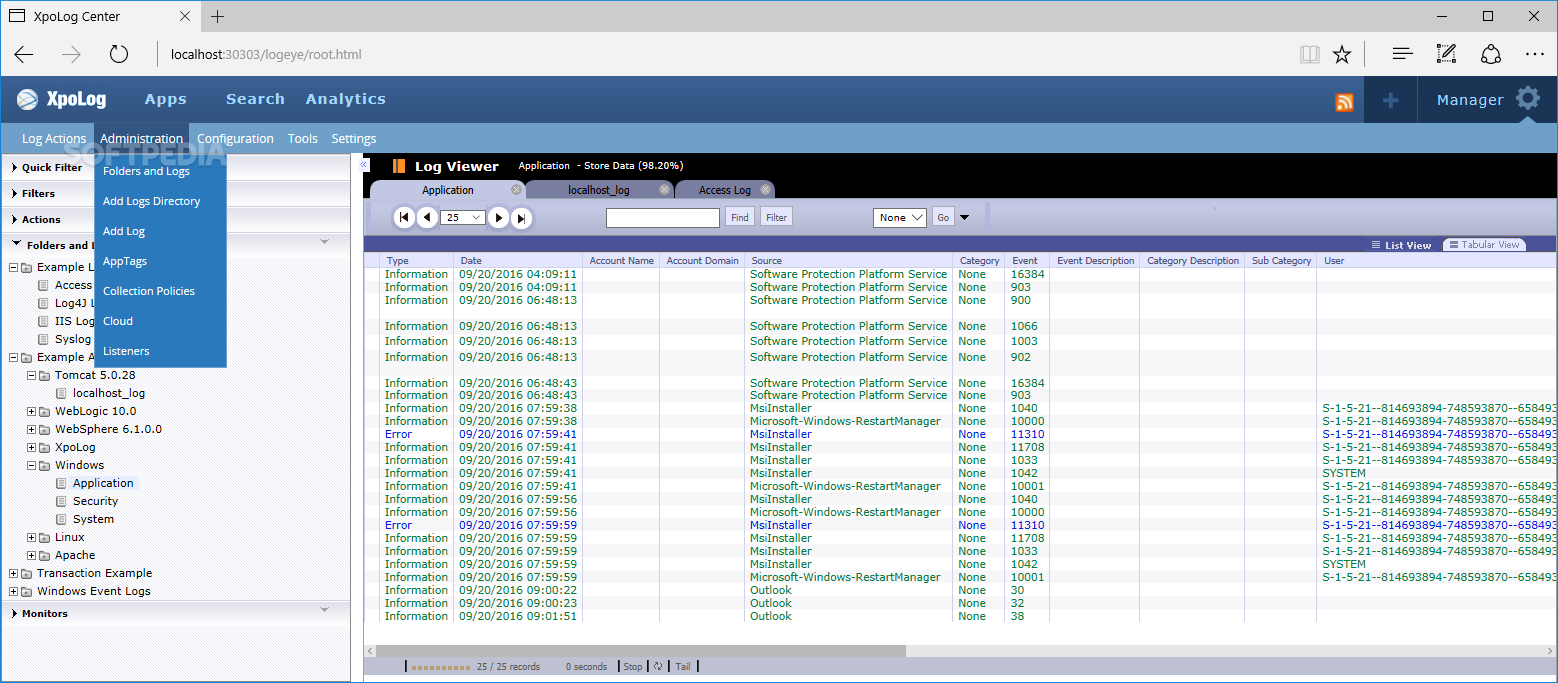Jump to last page of log records

[521, 217]
